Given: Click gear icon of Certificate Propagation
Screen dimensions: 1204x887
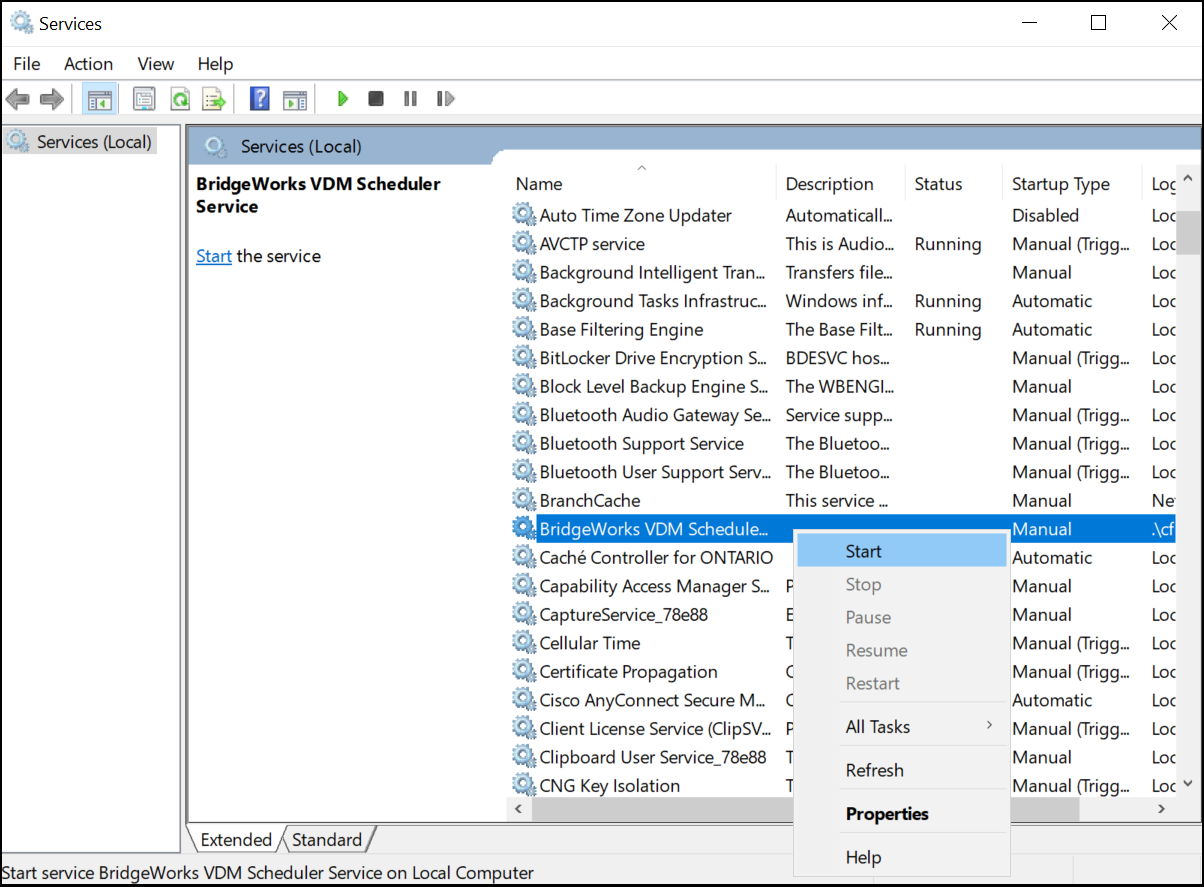Looking at the screenshot, I should pos(524,671).
